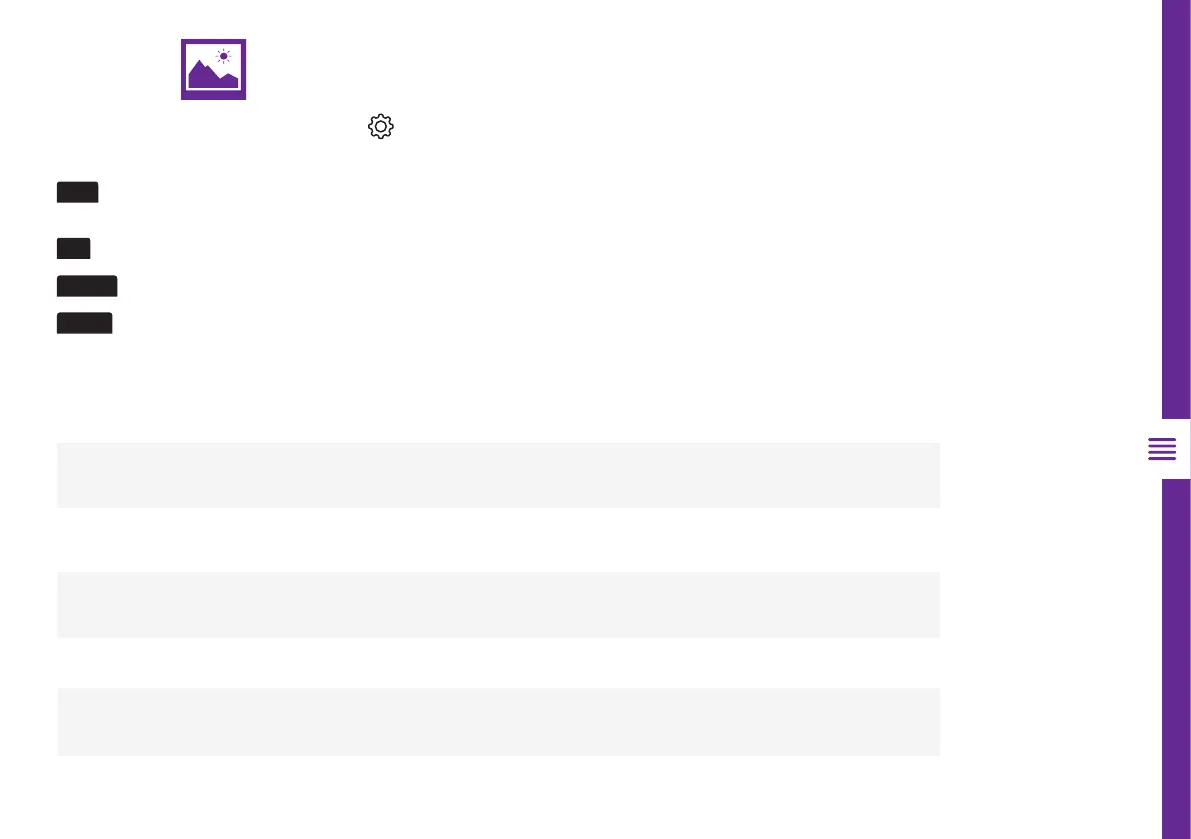Select the topmost black label block
The image size is (1191, 839).
point(77,193)
